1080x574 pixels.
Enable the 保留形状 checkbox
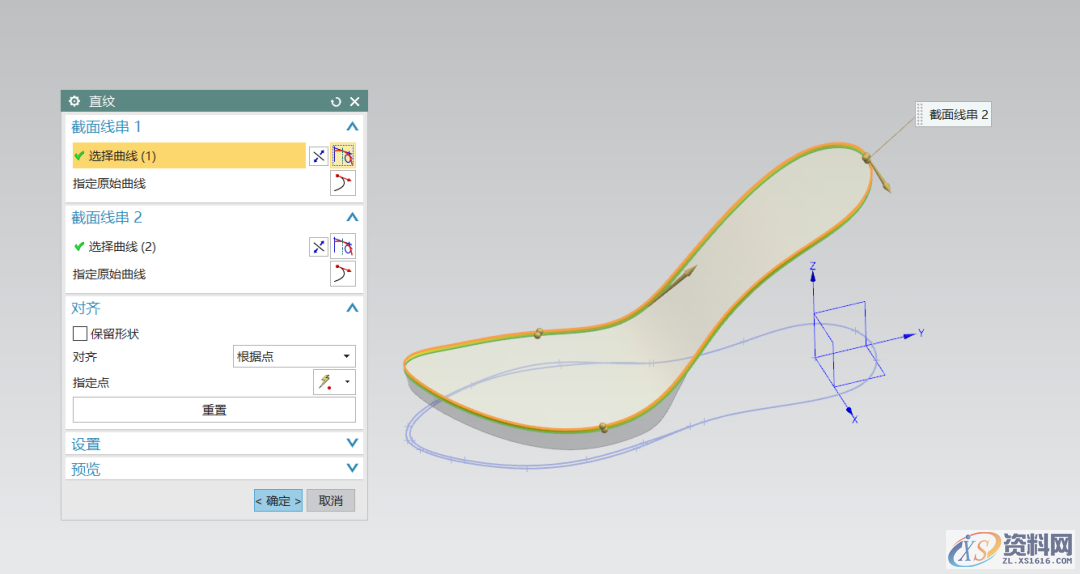pos(80,334)
